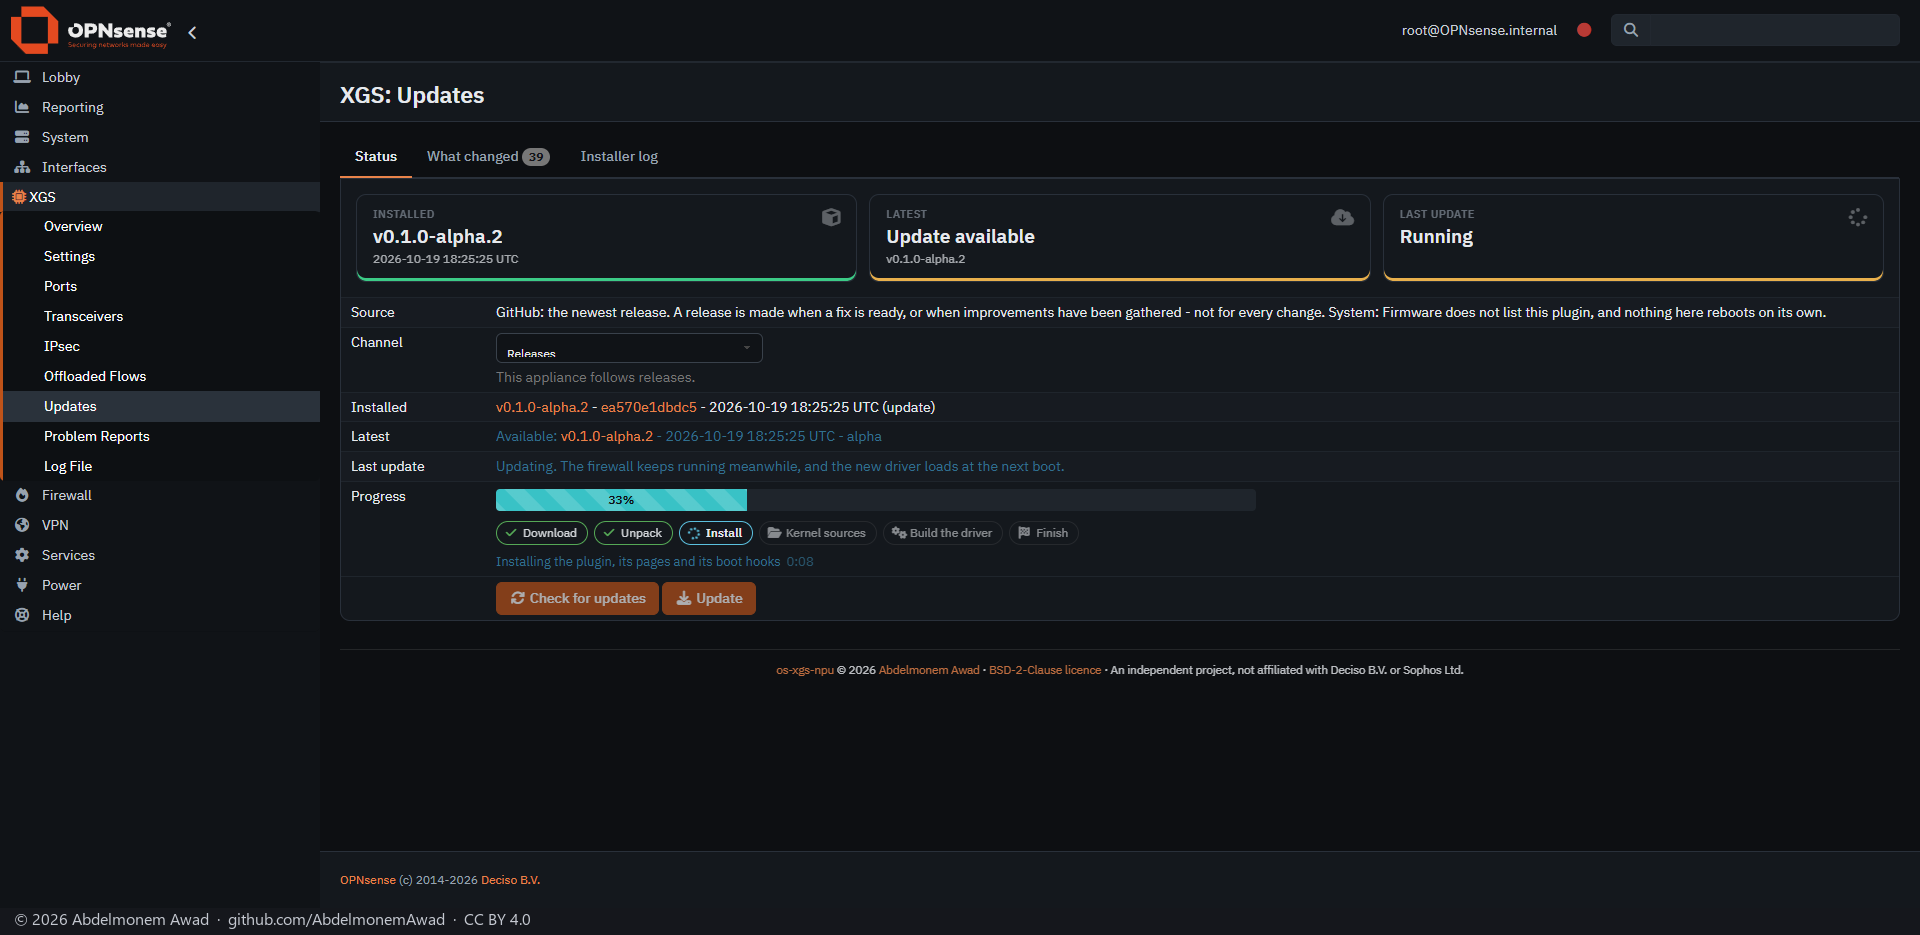The image size is (1920, 935).
Task: Open the What changed tab
Action: (x=488, y=156)
